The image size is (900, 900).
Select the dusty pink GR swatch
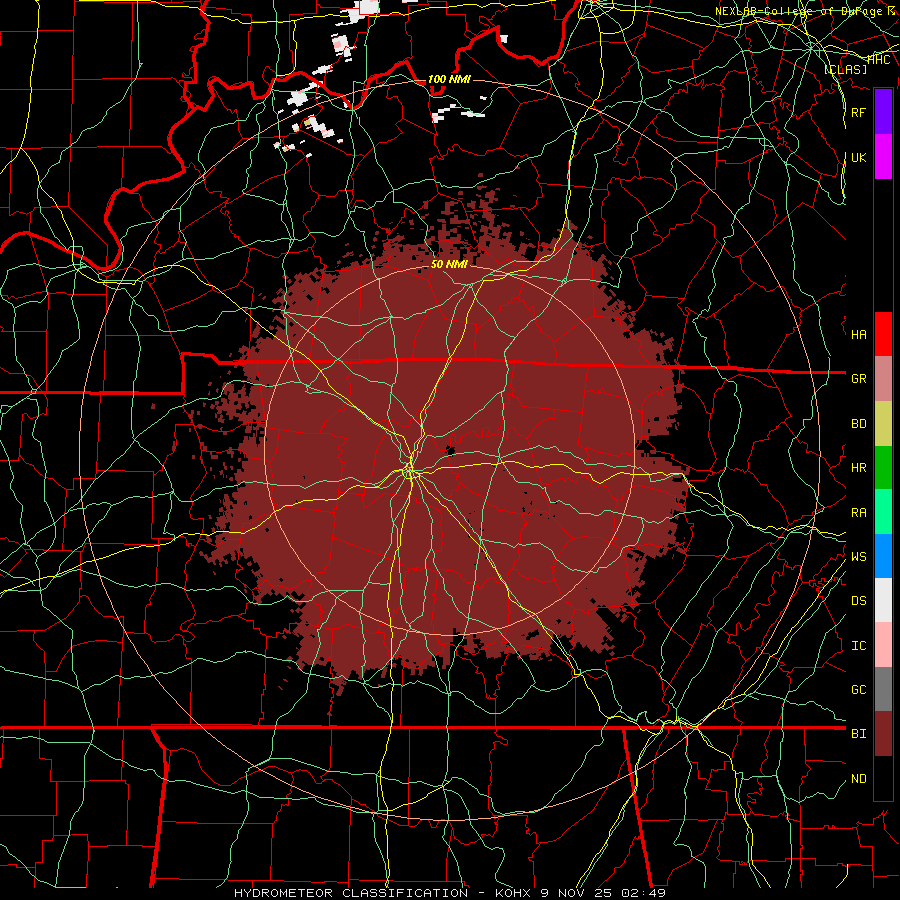point(883,378)
